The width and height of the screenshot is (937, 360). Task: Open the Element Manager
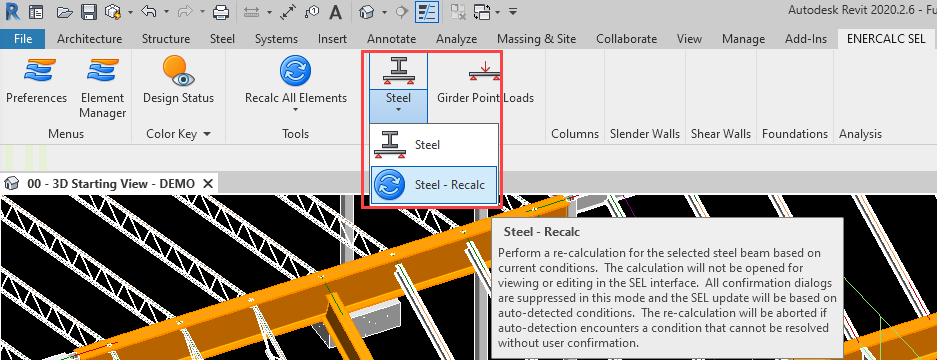point(103,87)
